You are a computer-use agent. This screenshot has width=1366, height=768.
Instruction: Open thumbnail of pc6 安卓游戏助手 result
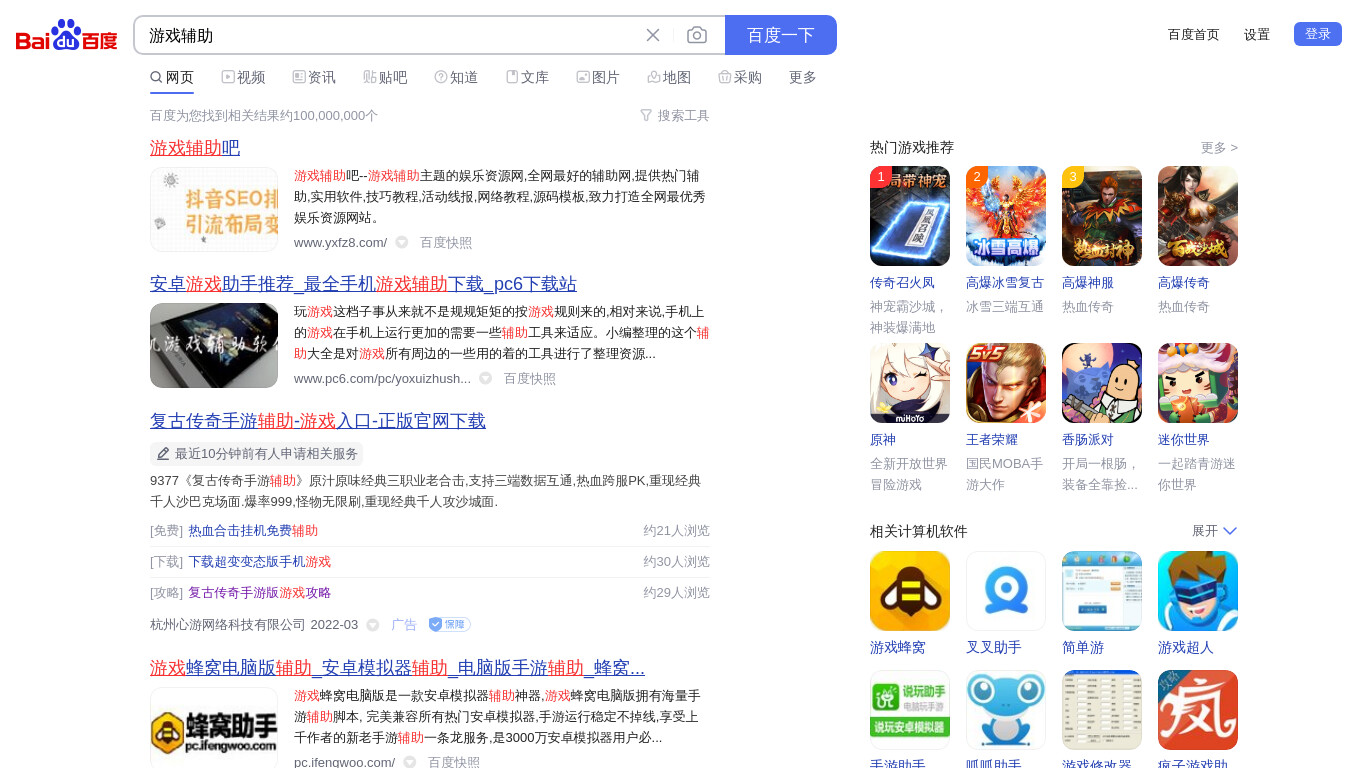coord(214,345)
